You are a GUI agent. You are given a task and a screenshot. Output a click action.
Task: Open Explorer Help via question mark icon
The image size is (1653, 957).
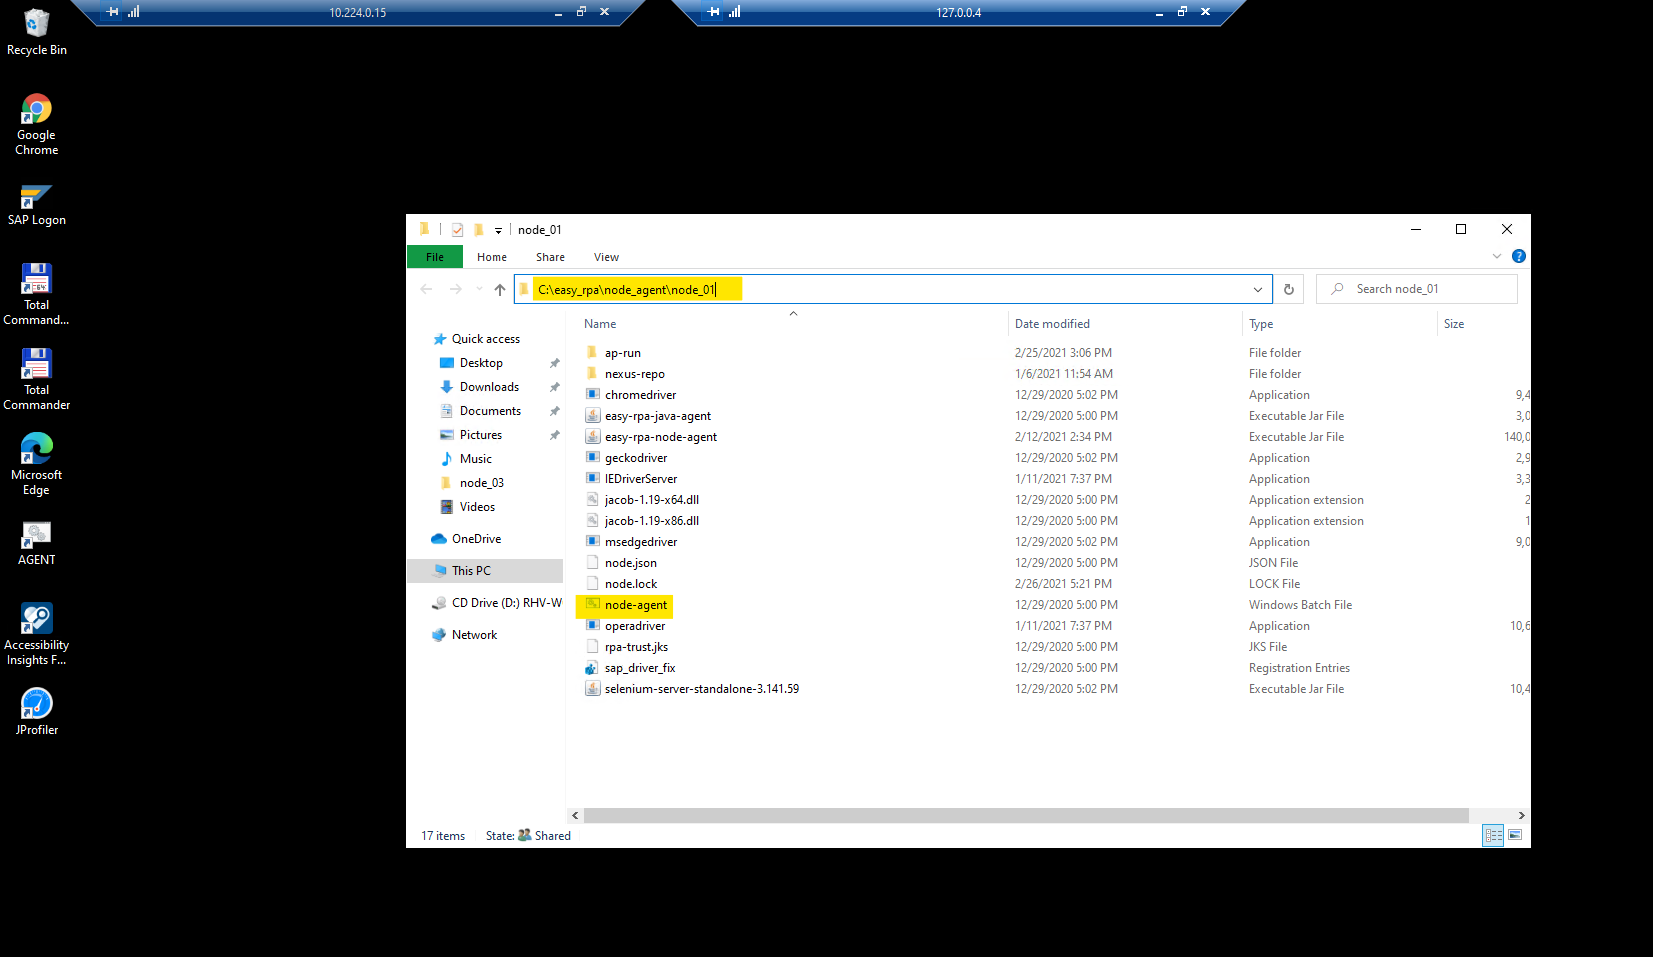pos(1518,257)
